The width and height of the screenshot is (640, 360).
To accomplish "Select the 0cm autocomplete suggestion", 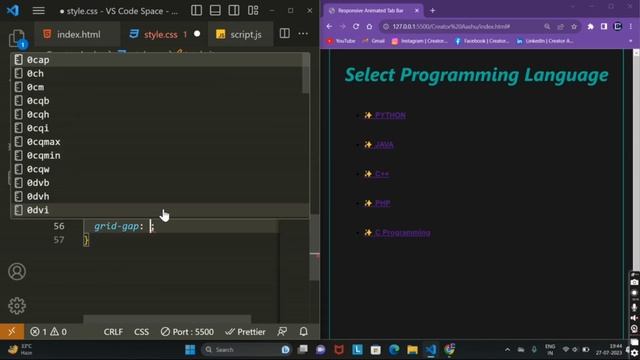I will coord(160,87).
